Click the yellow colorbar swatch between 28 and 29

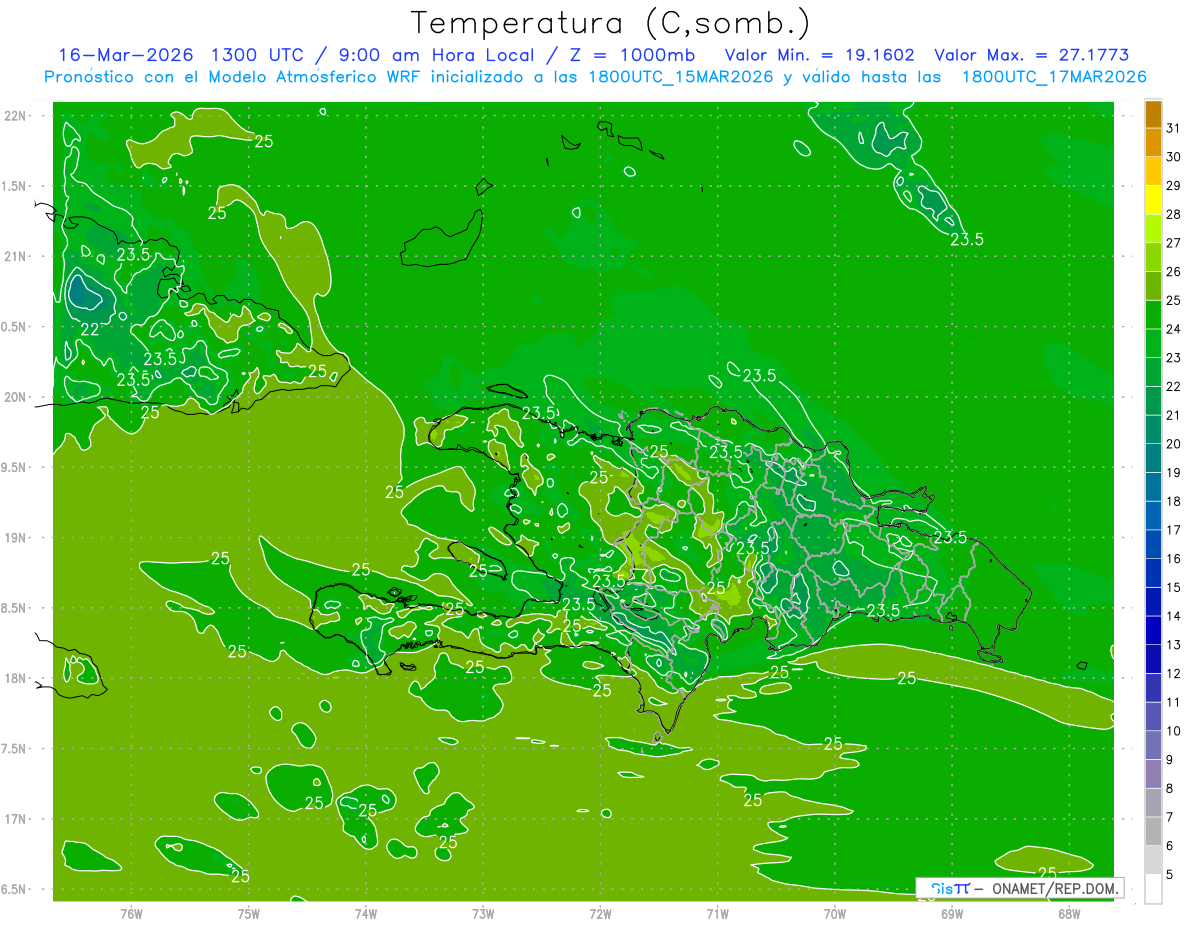pos(1153,200)
